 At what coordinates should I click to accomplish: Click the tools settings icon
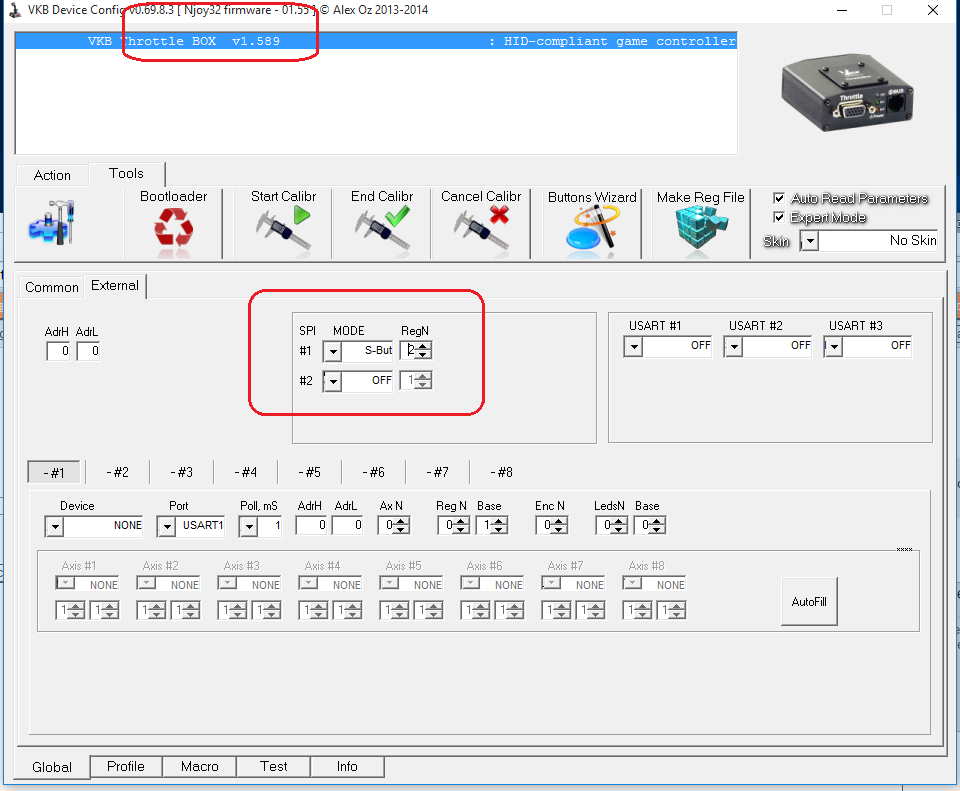[51, 222]
